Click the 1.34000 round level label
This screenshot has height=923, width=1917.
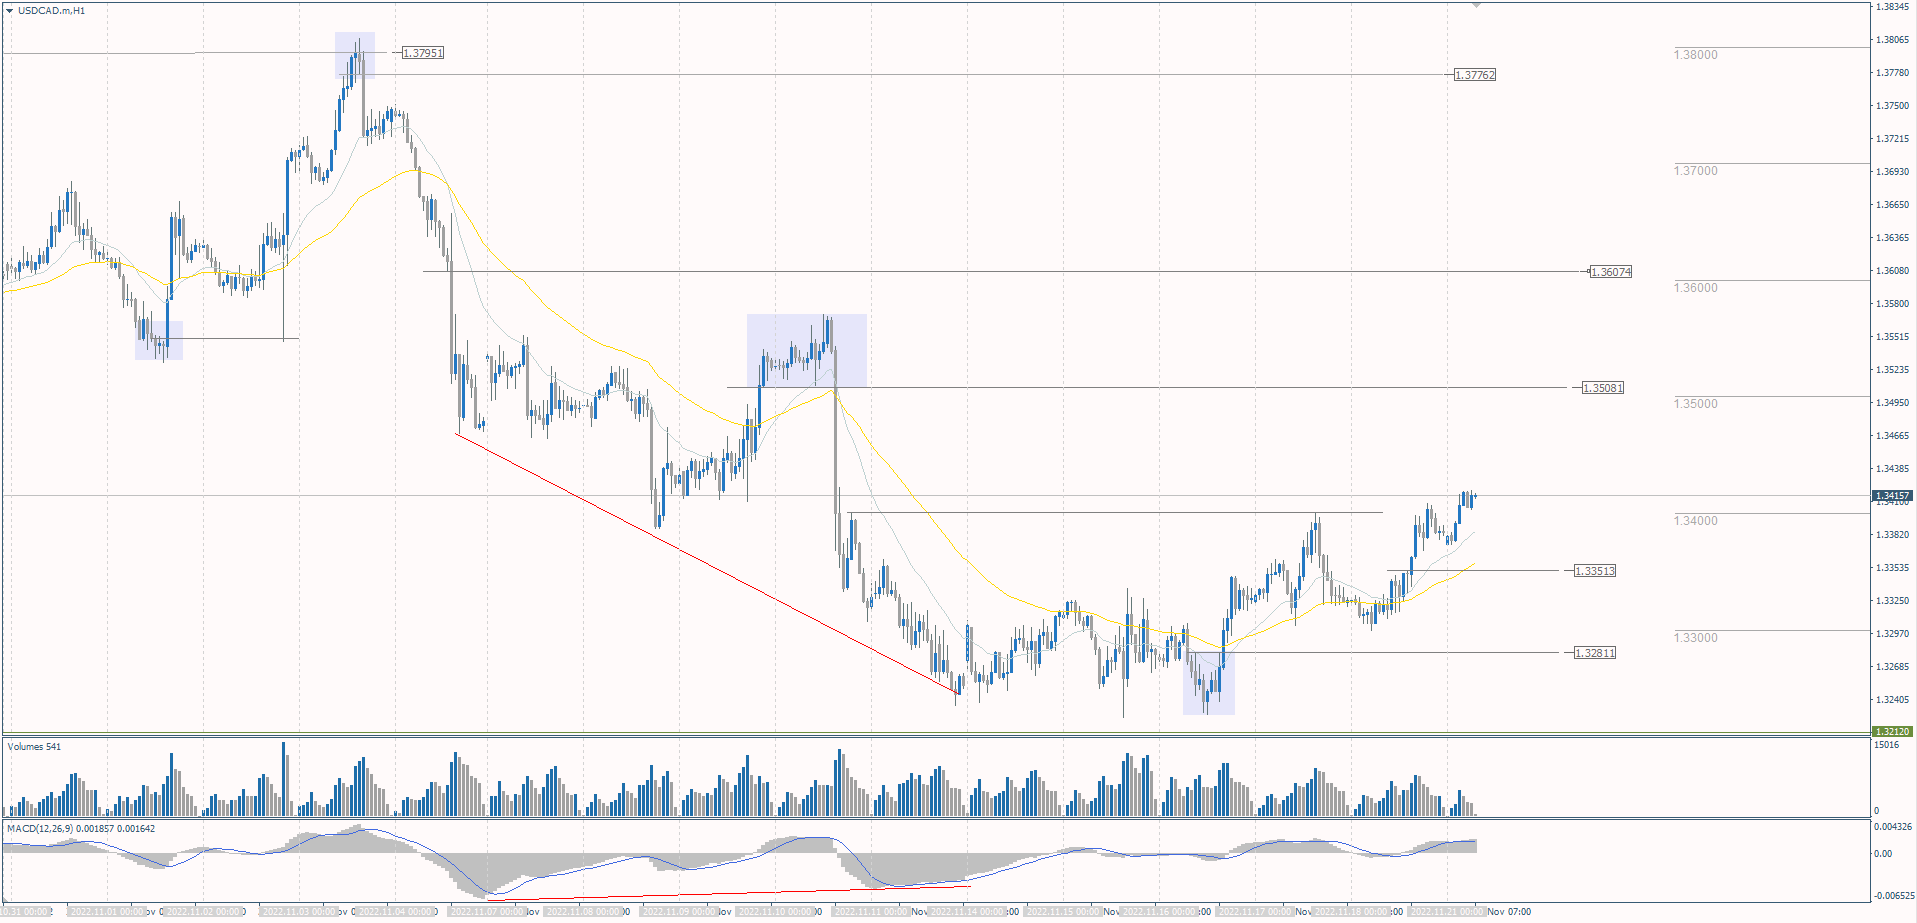coord(1696,521)
